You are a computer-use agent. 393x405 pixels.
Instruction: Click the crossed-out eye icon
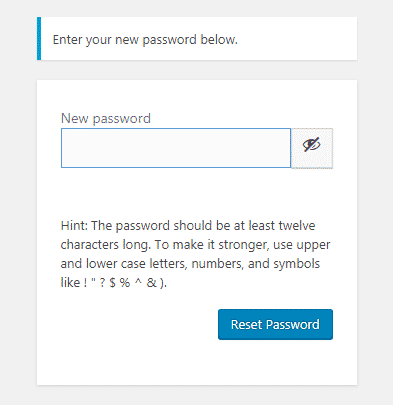(311, 145)
